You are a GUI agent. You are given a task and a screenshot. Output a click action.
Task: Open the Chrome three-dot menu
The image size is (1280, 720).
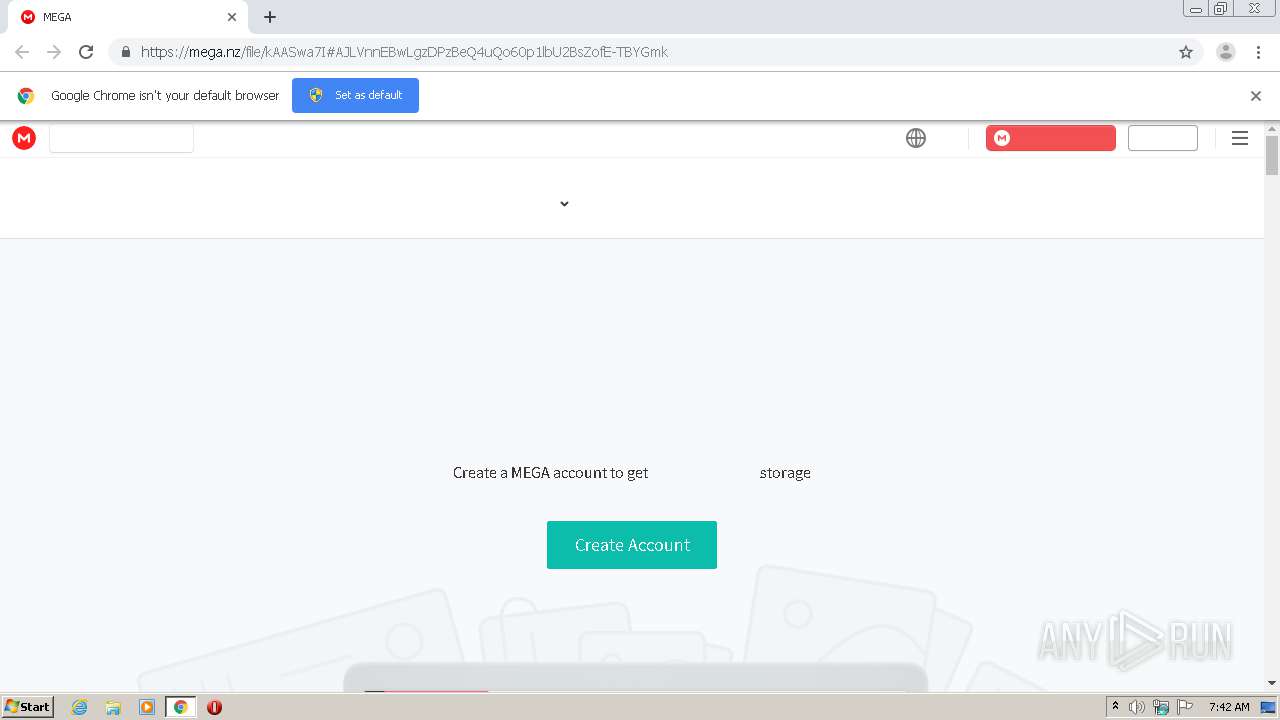pos(1258,52)
